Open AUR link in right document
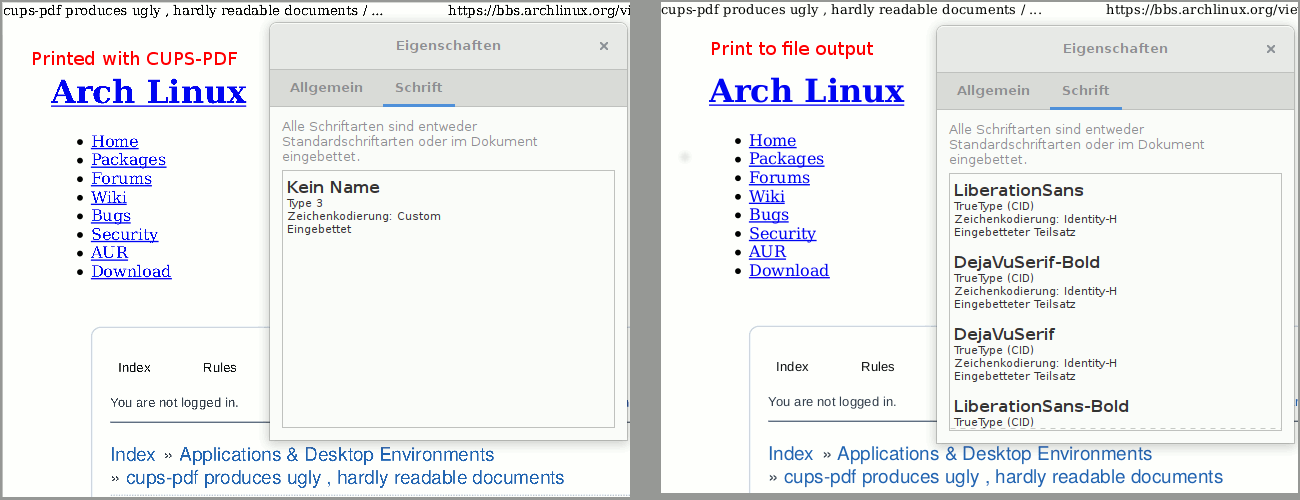This screenshot has height=500, width=1300. pos(768,252)
